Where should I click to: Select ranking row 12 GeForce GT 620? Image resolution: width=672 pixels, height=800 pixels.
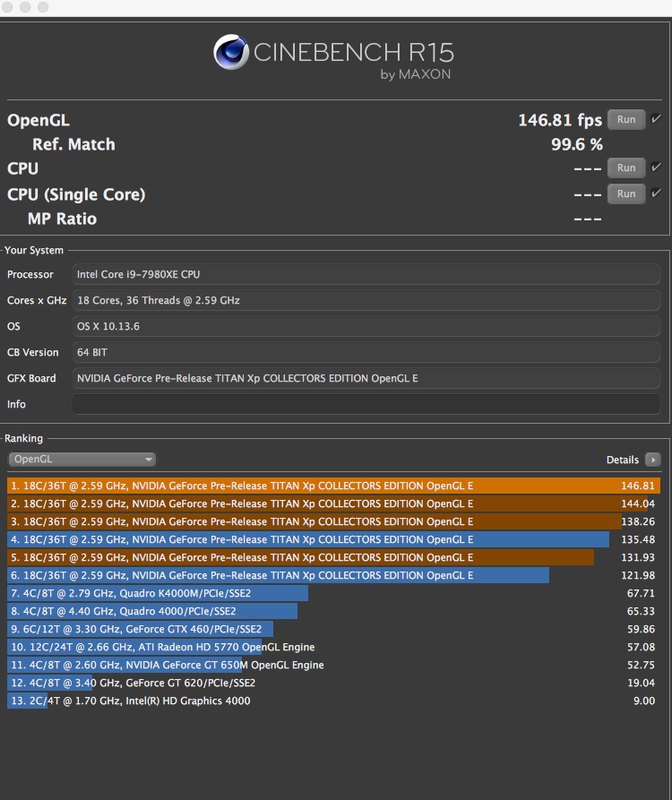click(334, 683)
